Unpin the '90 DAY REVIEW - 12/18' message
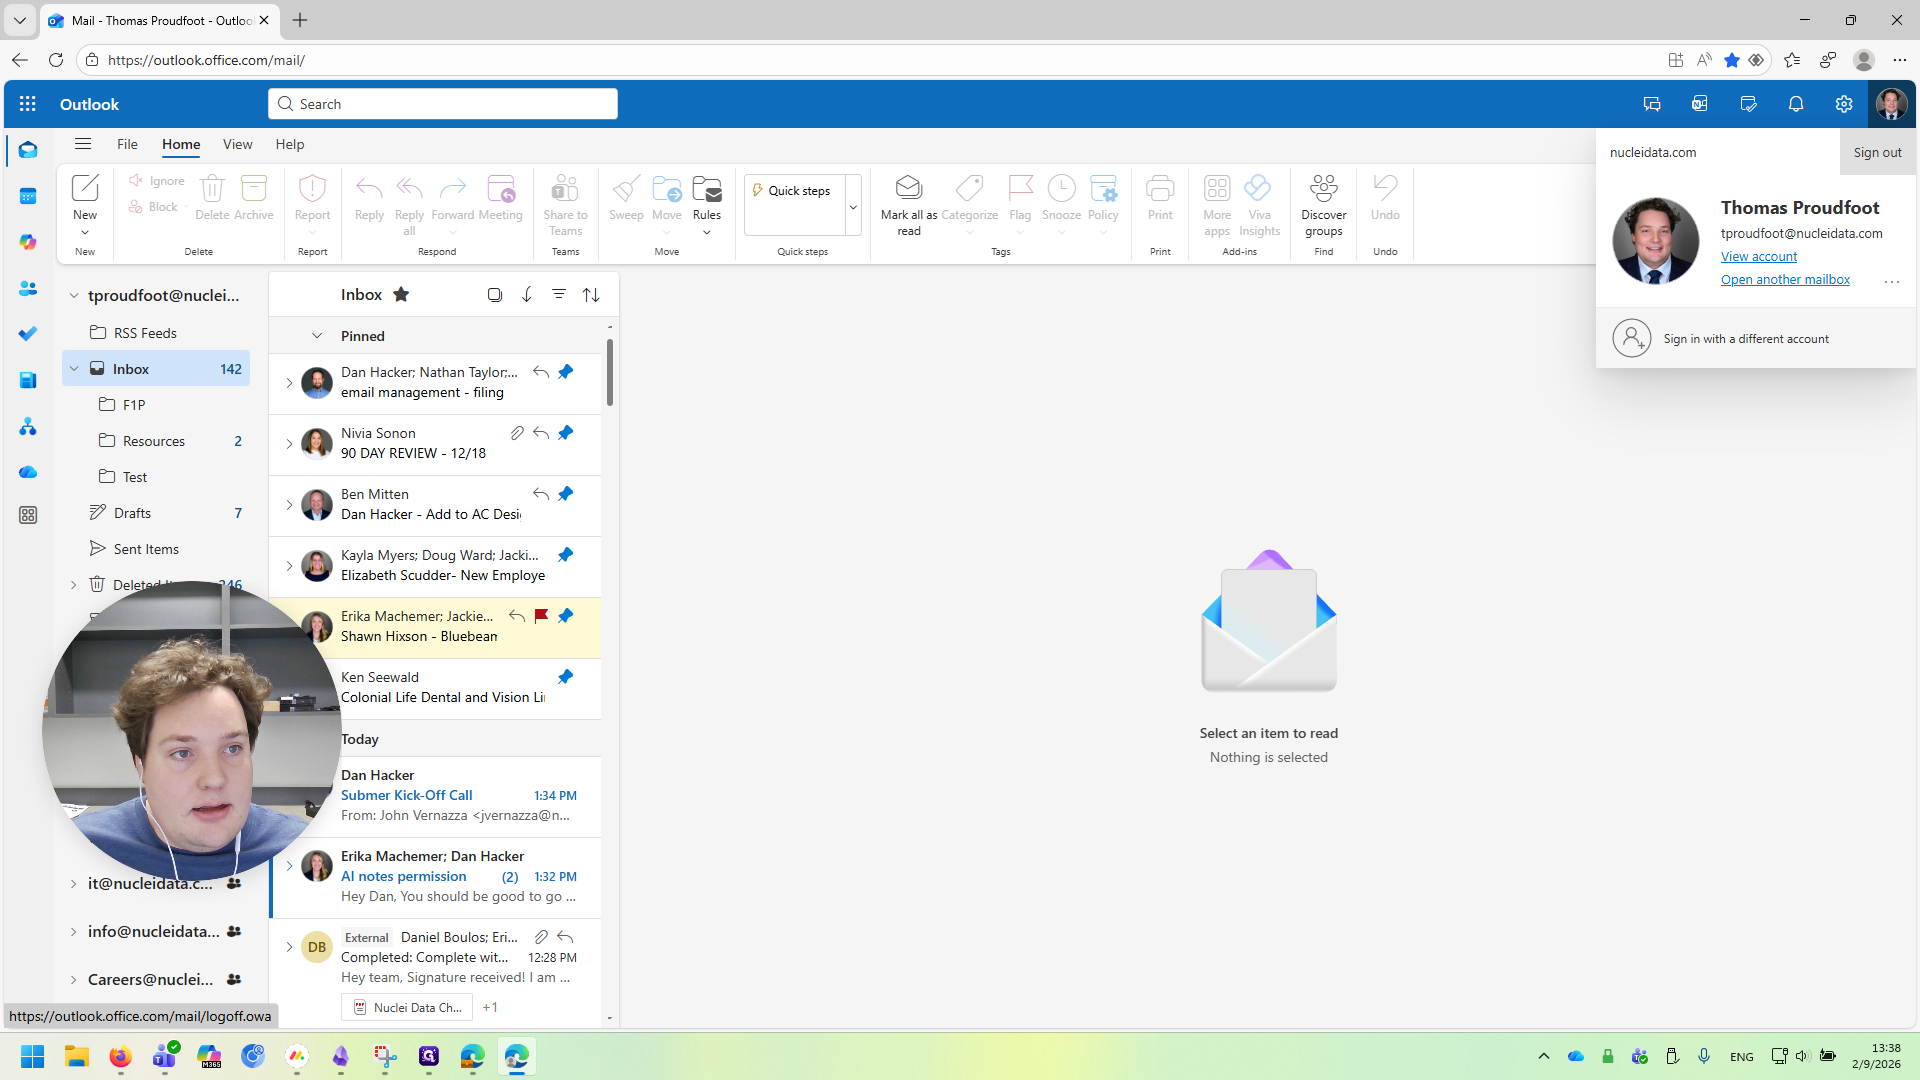 pos(566,433)
